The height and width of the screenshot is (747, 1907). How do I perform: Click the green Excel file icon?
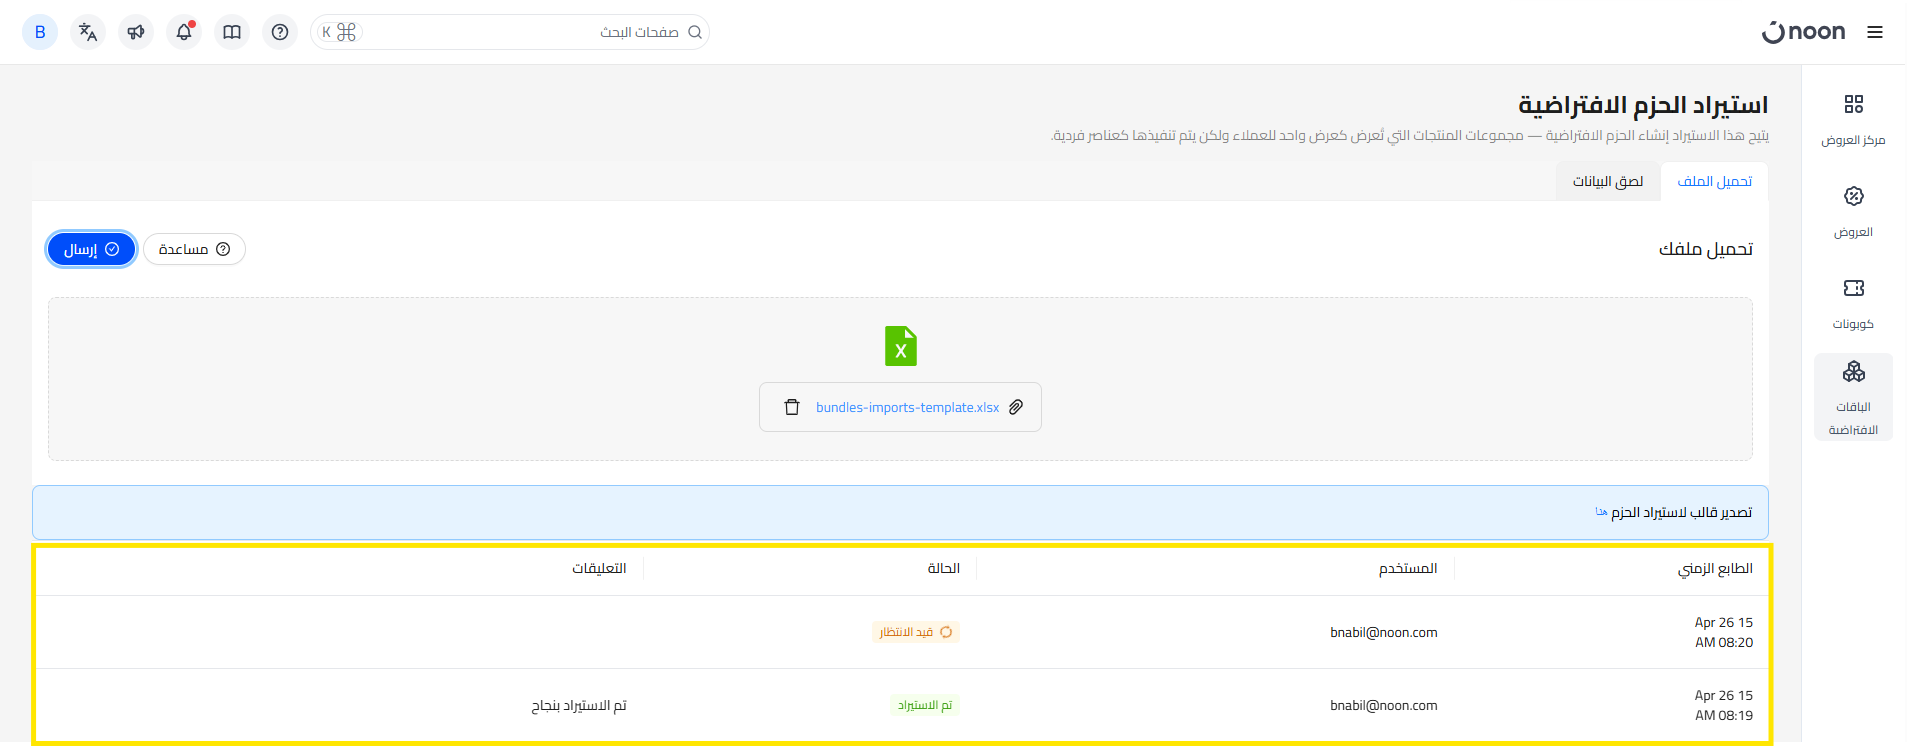[900, 346]
